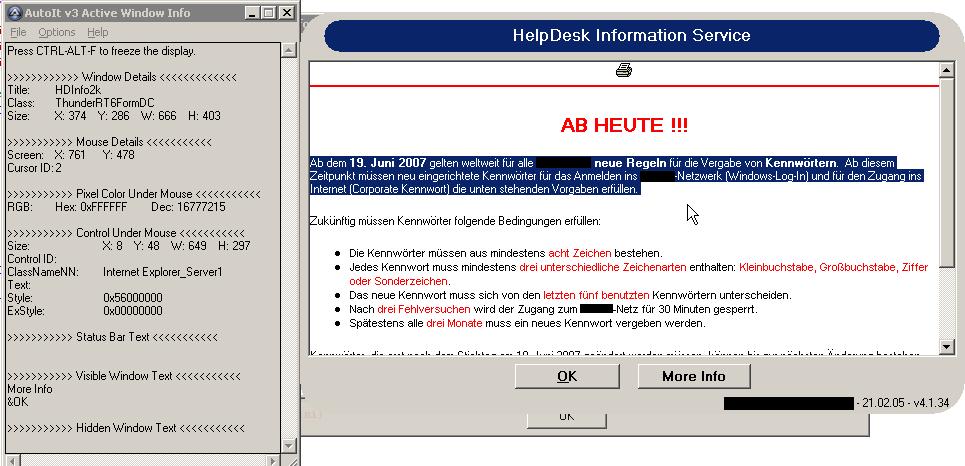Click the printer icon above the message

(x=624, y=70)
